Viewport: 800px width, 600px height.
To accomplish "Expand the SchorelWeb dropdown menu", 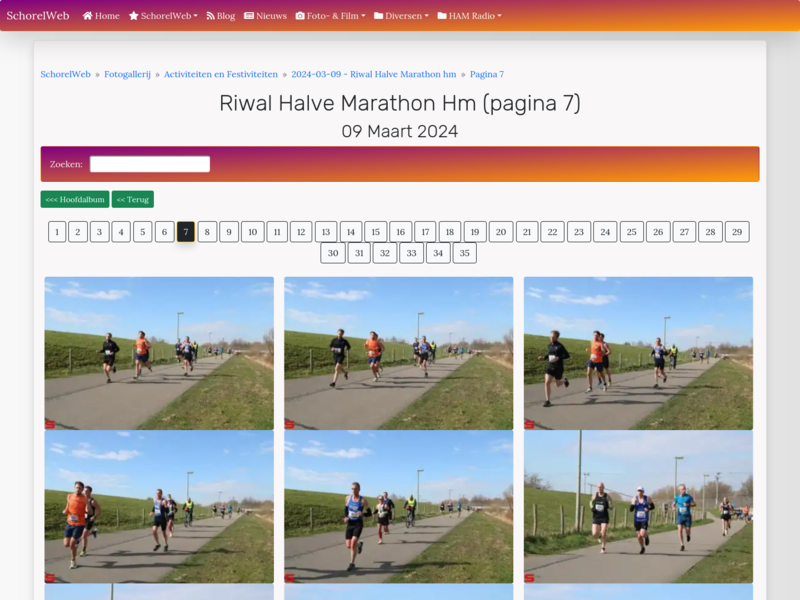I will coord(163,16).
